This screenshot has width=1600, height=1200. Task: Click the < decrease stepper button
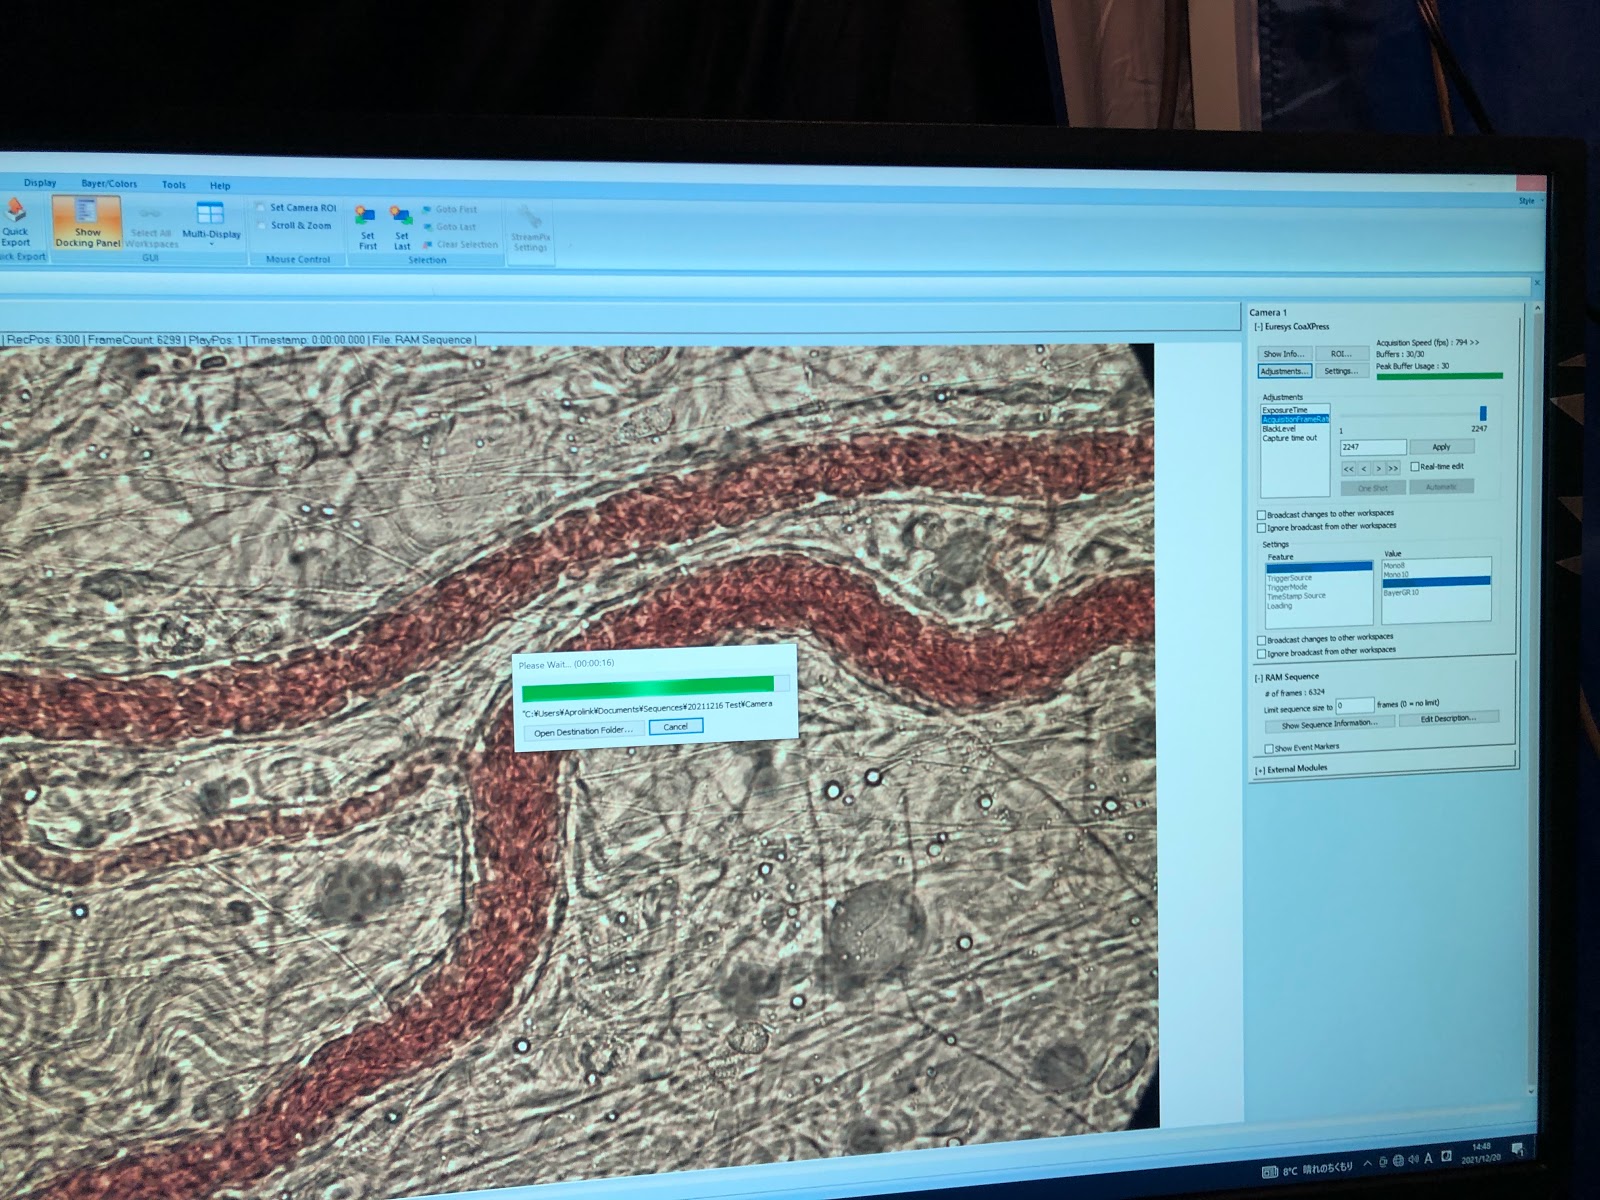[x=1364, y=468]
